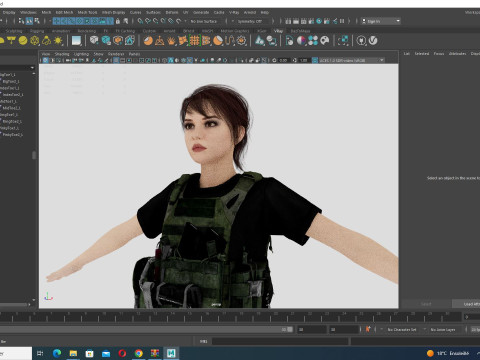Click the white cube proxy shelf icon

click(x=94, y=41)
